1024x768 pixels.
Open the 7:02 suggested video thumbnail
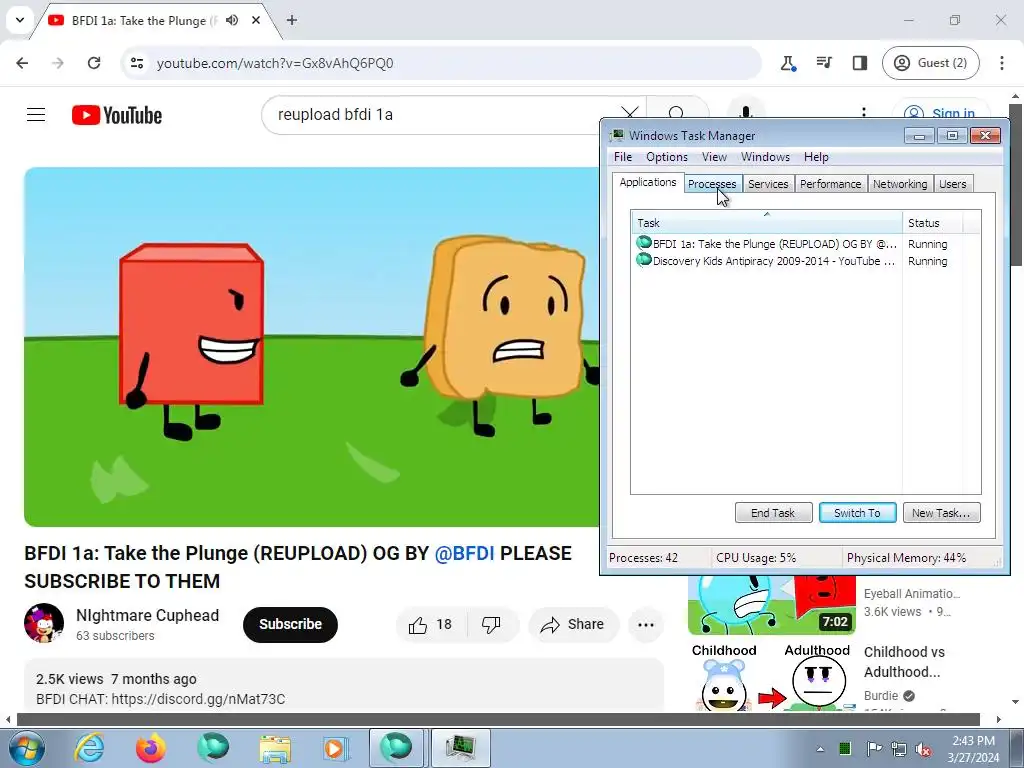[x=771, y=605]
